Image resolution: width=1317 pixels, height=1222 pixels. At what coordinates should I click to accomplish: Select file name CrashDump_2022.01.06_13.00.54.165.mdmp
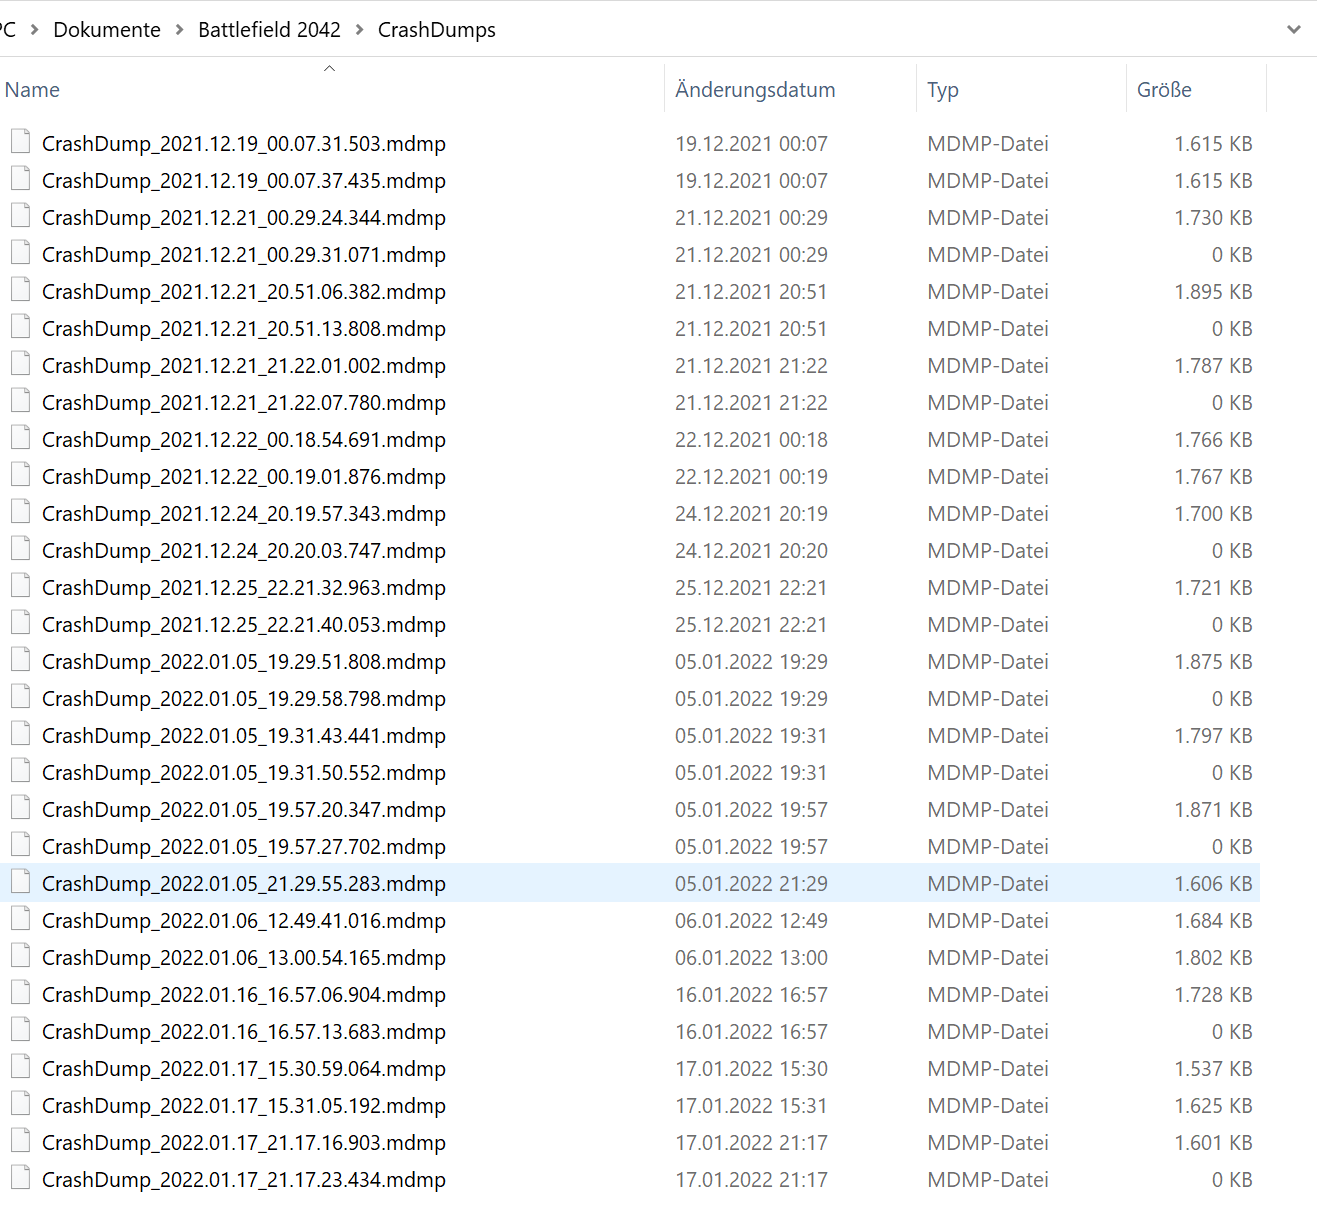coord(244,957)
